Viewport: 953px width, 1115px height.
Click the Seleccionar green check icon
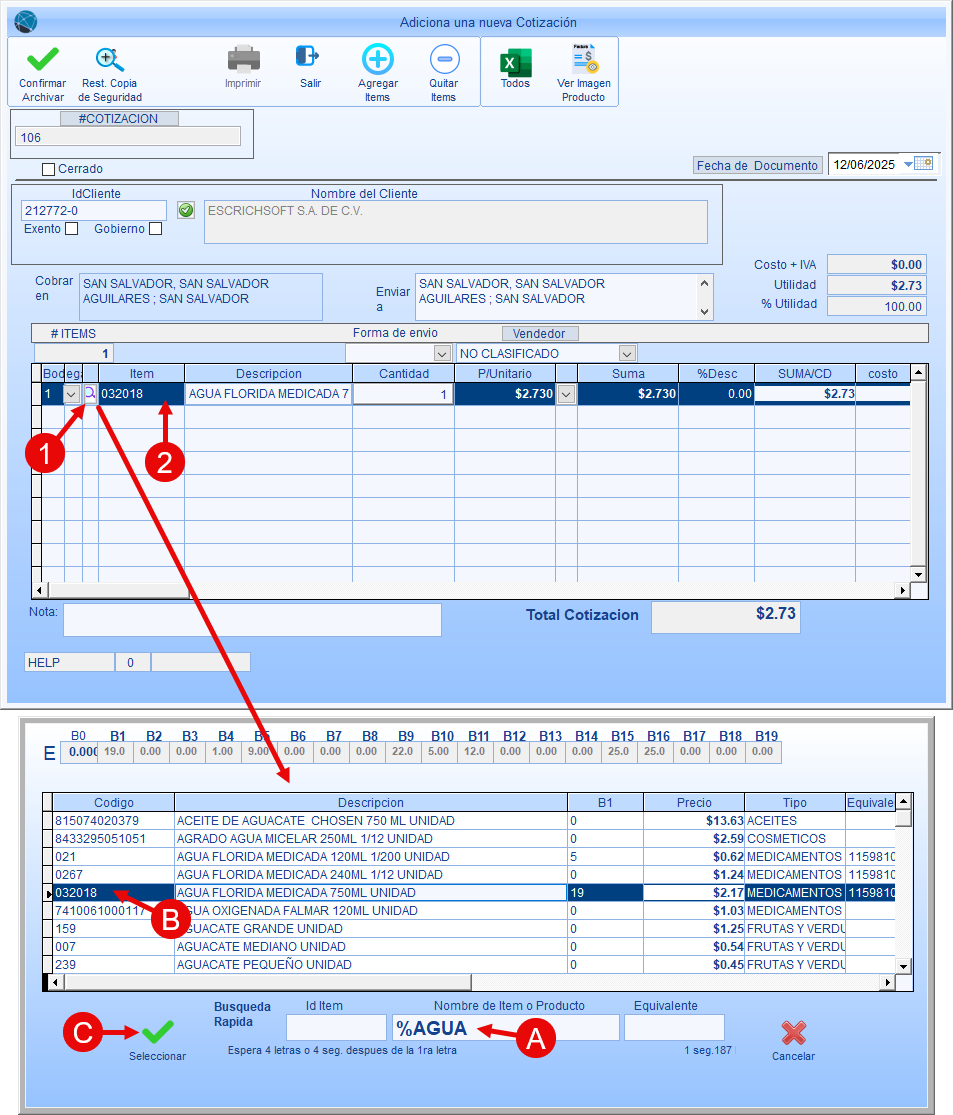[158, 1032]
